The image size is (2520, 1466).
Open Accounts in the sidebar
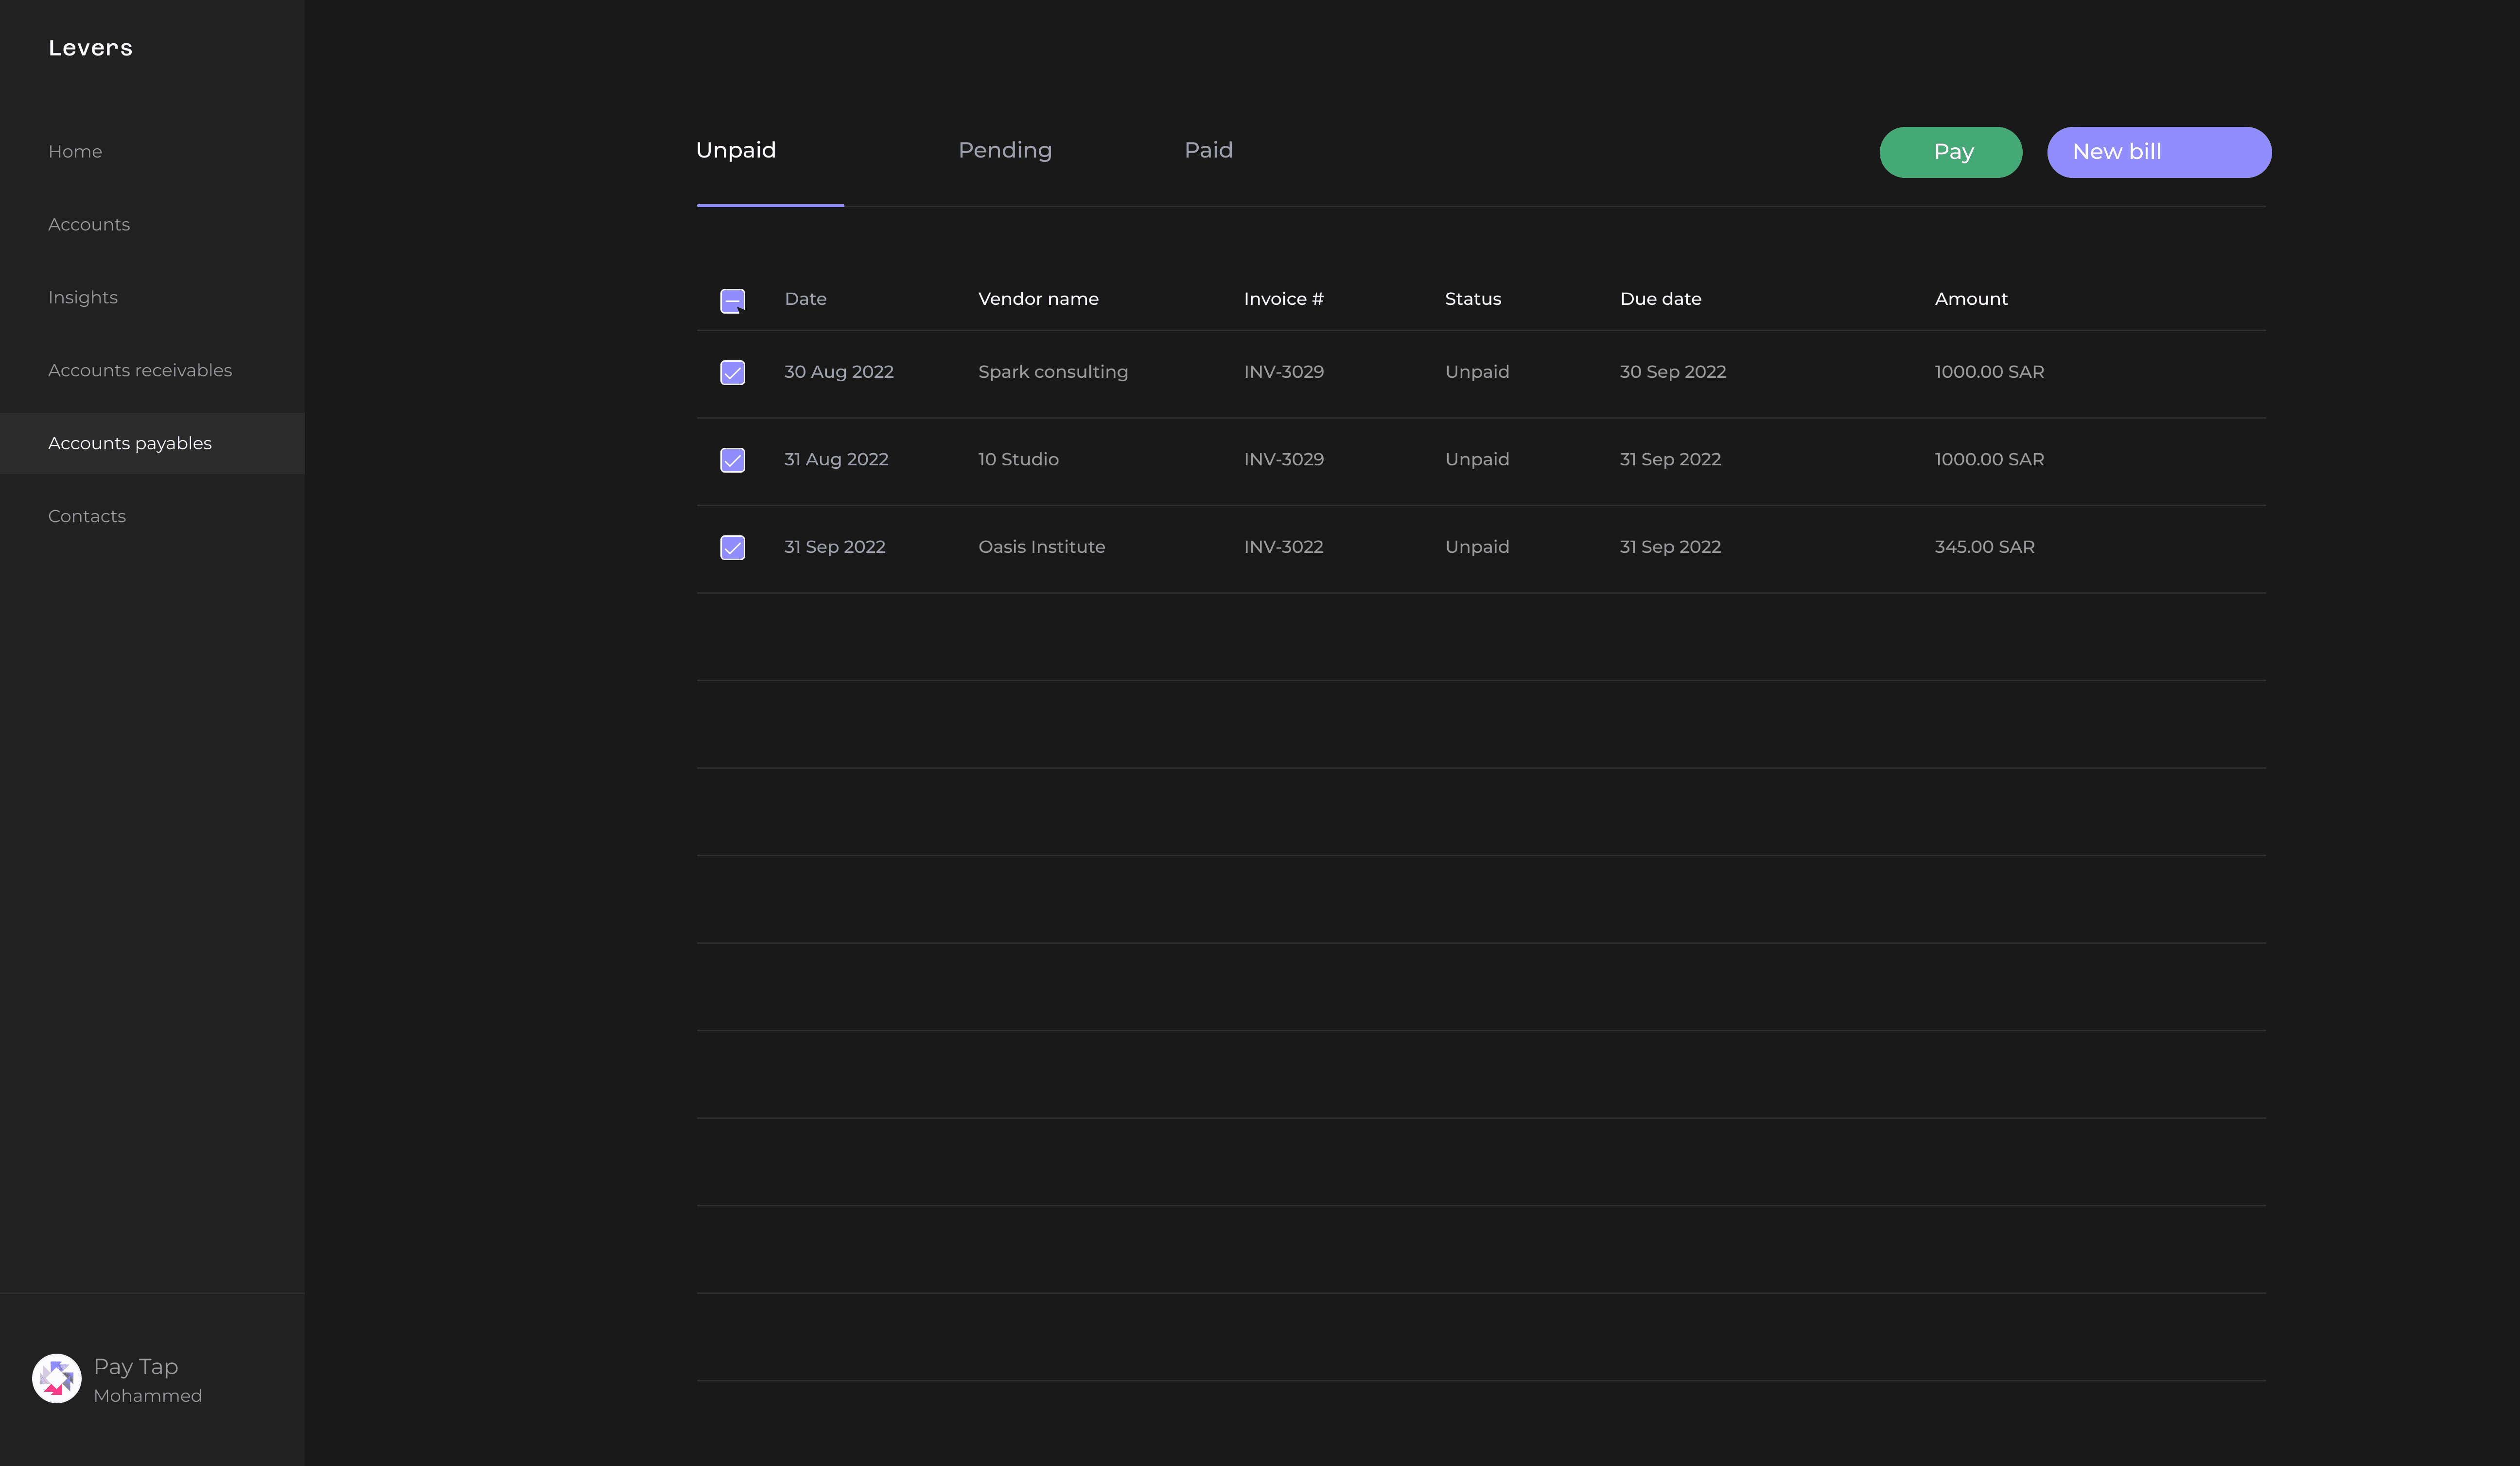tap(89, 225)
